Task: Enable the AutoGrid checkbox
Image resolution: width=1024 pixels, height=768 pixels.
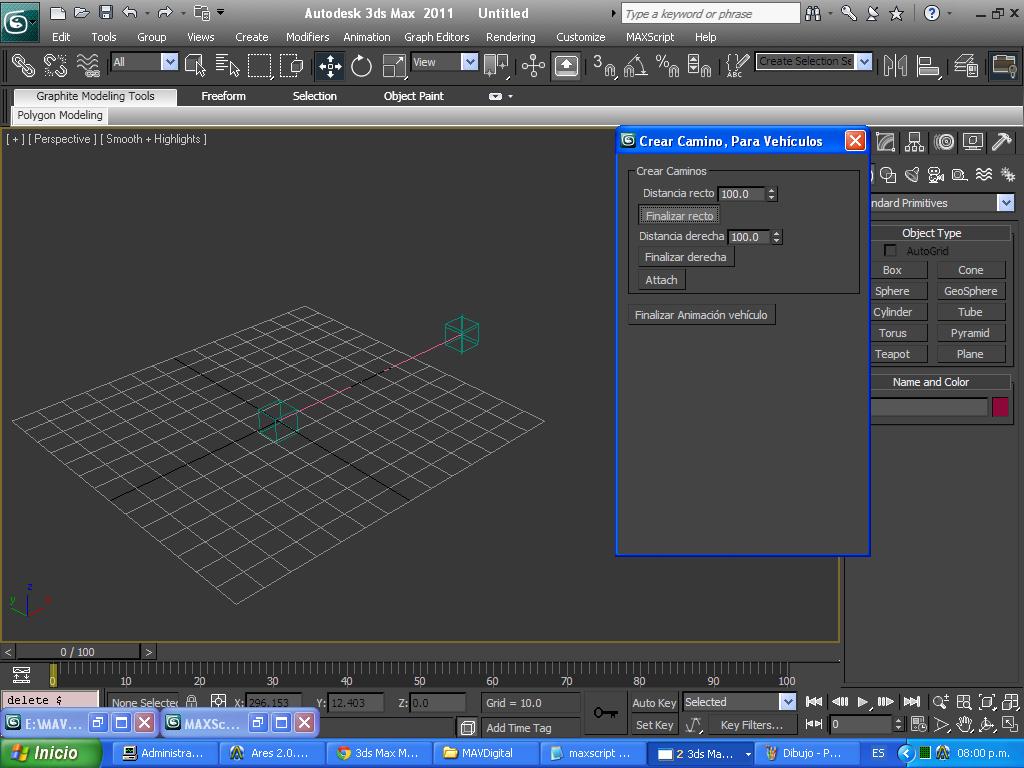Action: coord(890,251)
